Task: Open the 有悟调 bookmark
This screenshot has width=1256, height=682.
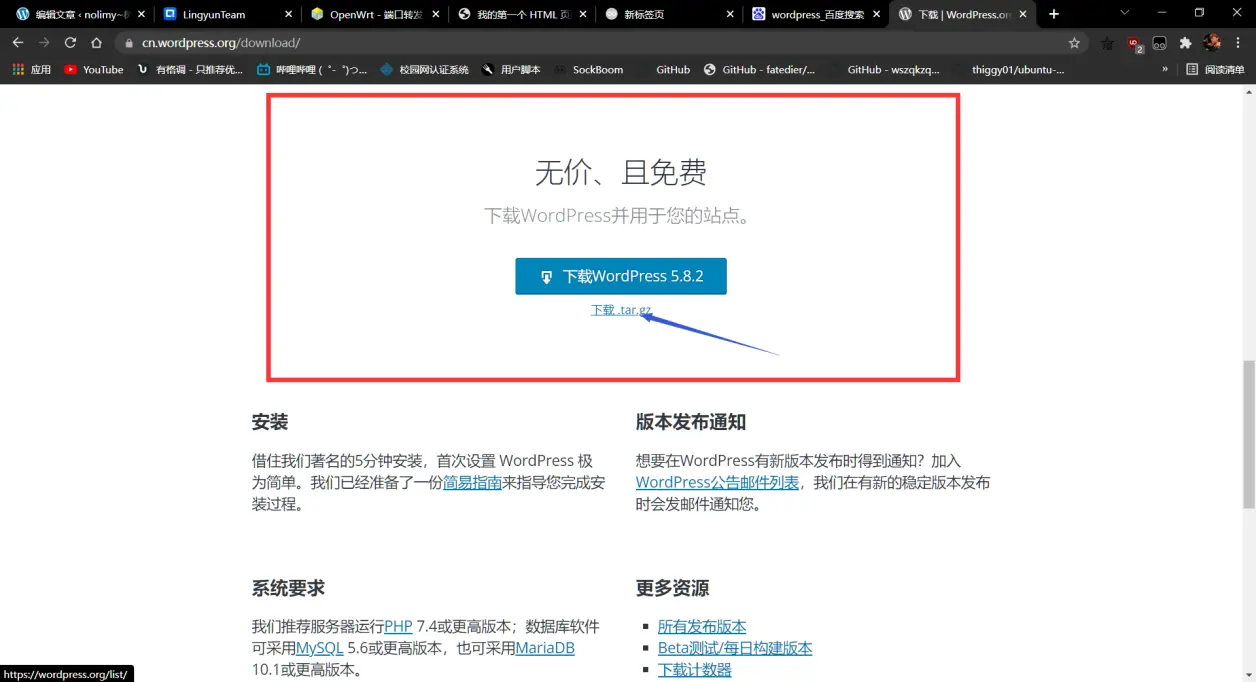Action: click(x=190, y=70)
